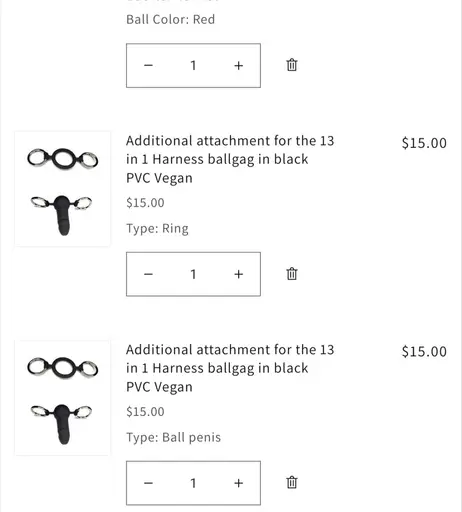Remove the Ball Color Red item with trash icon
462x512 pixels.
[292, 65]
